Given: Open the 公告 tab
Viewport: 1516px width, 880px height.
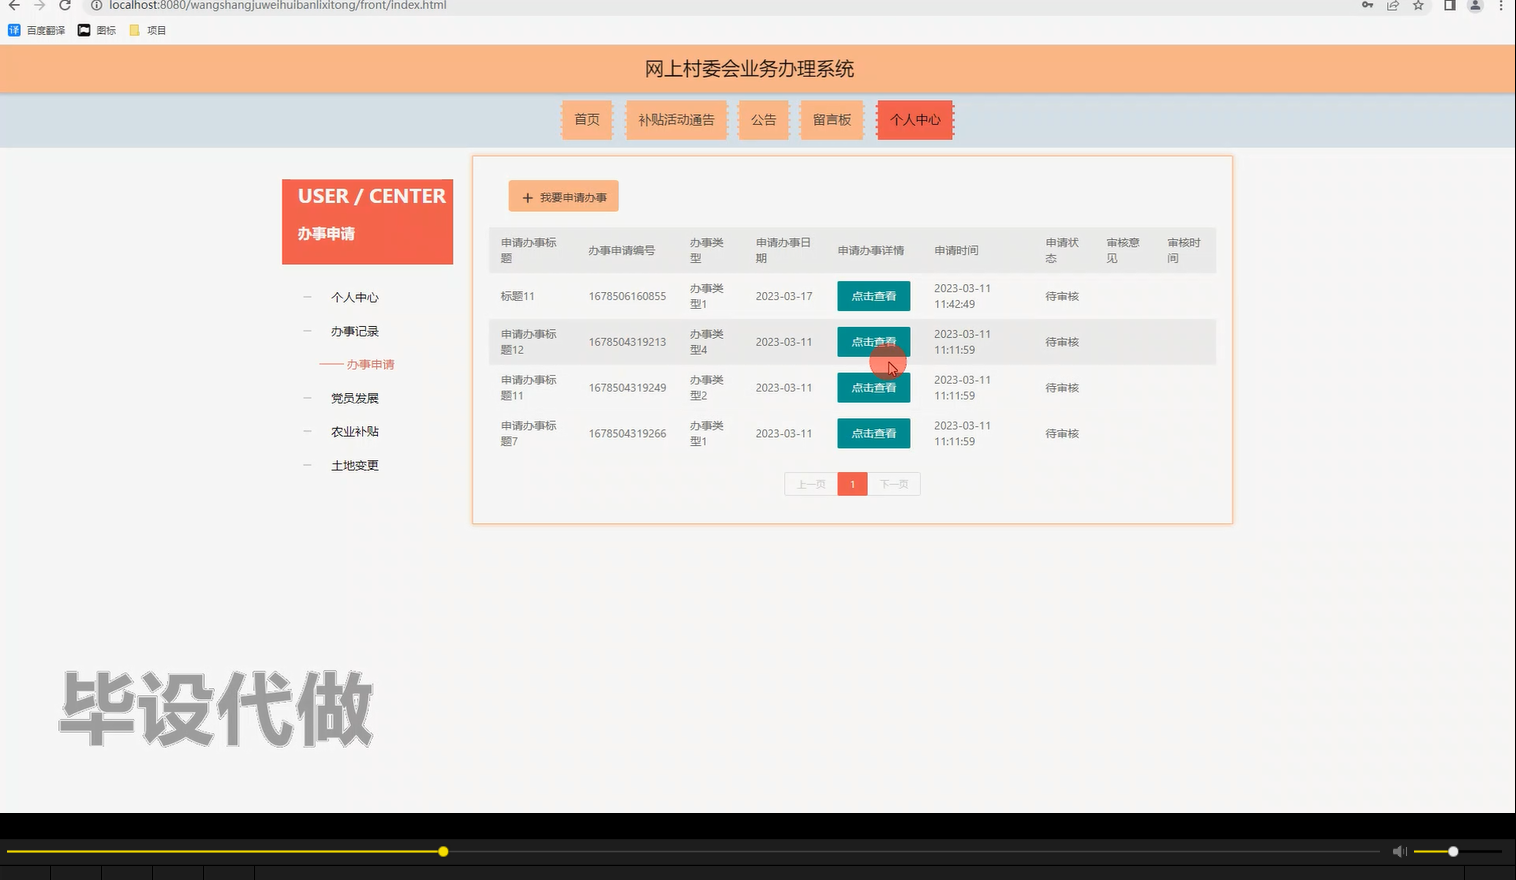Looking at the screenshot, I should click(x=764, y=120).
